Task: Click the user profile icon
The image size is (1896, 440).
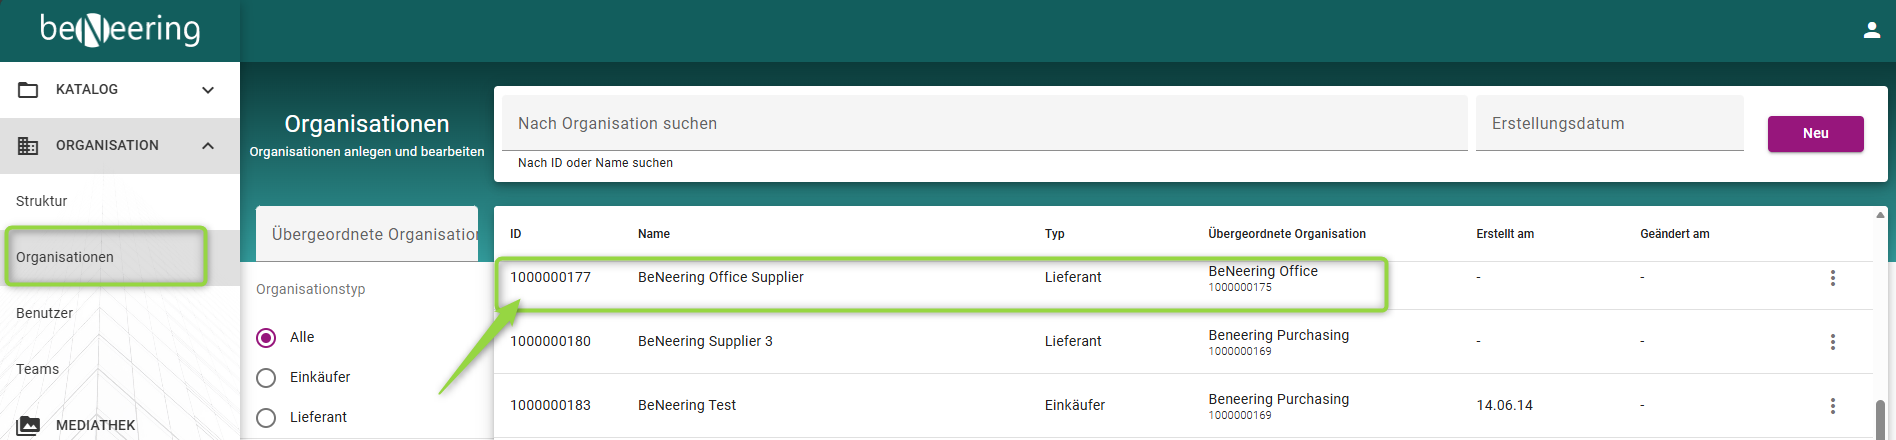Action: [x=1871, y=31]
